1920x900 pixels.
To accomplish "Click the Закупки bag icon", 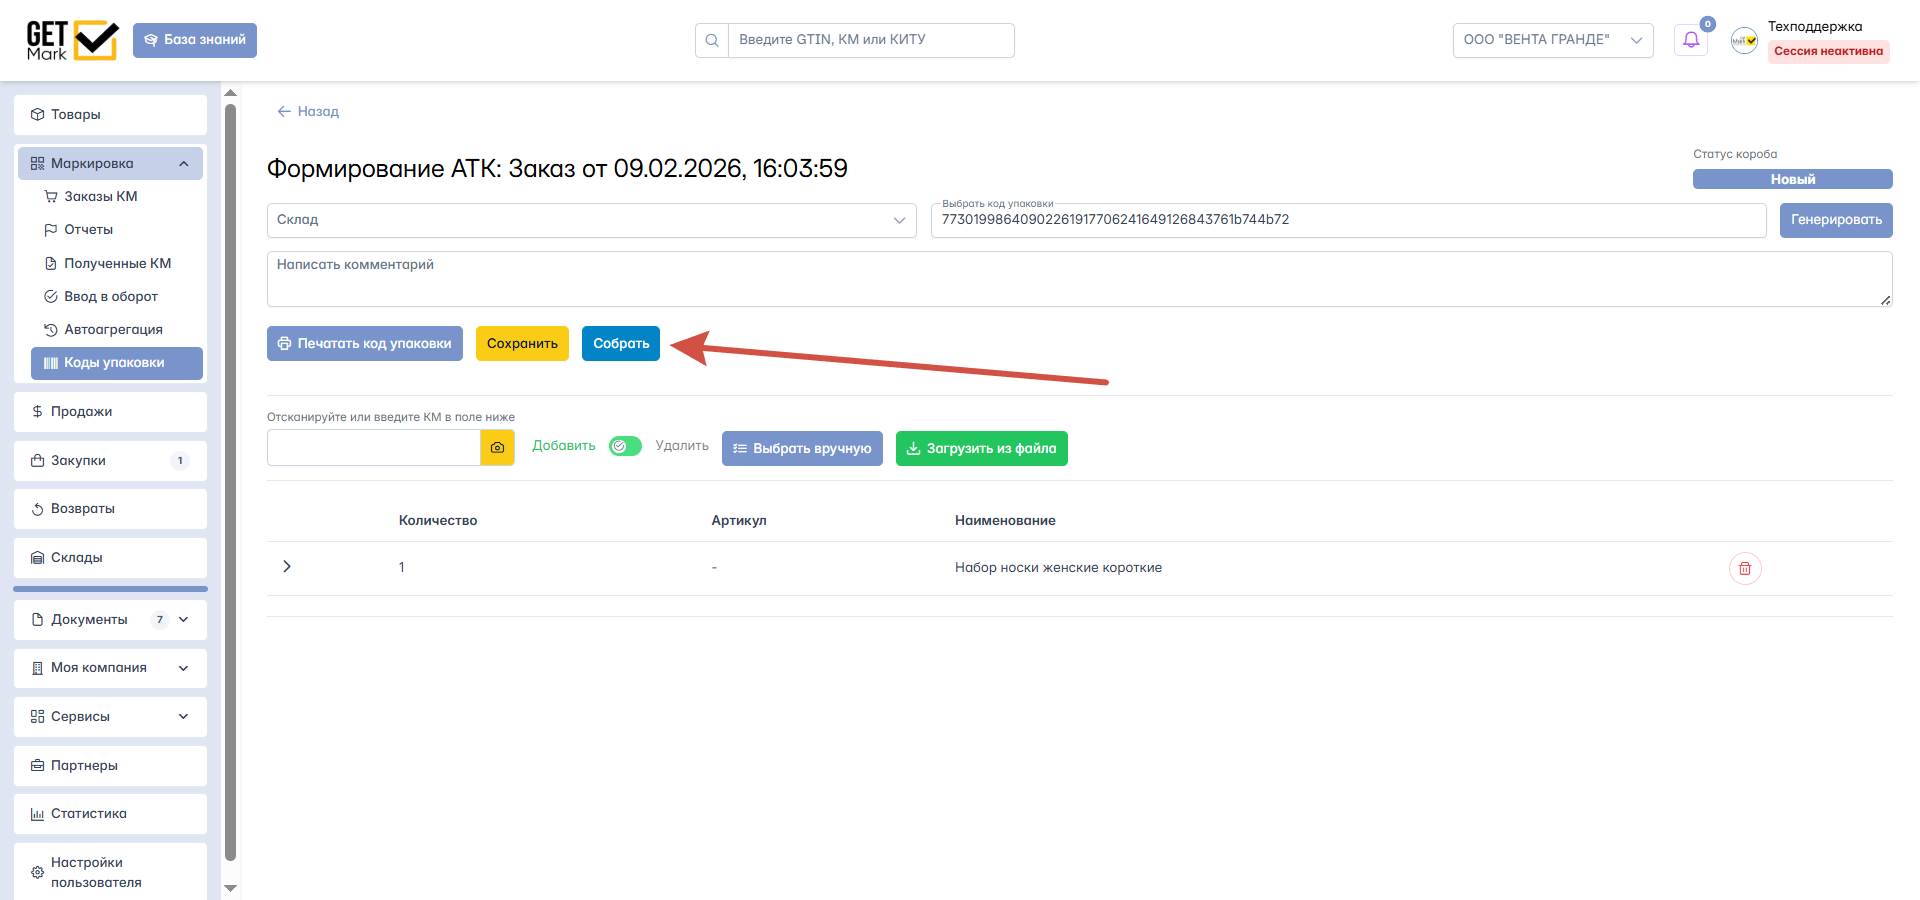I will coord(37,460).
